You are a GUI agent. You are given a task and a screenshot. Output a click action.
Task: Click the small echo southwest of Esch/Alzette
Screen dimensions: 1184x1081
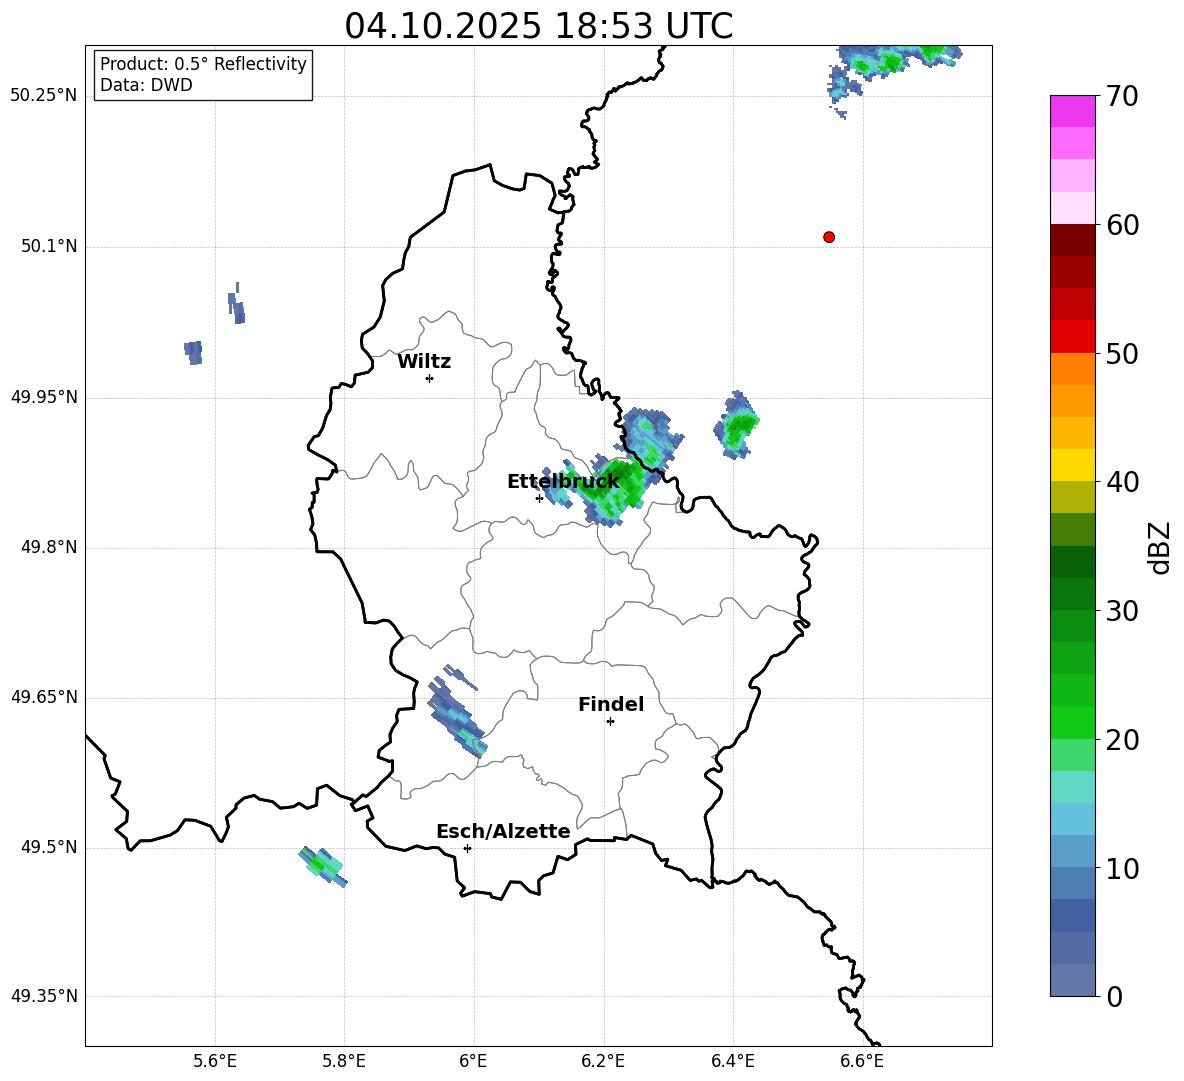pos(322,864)
